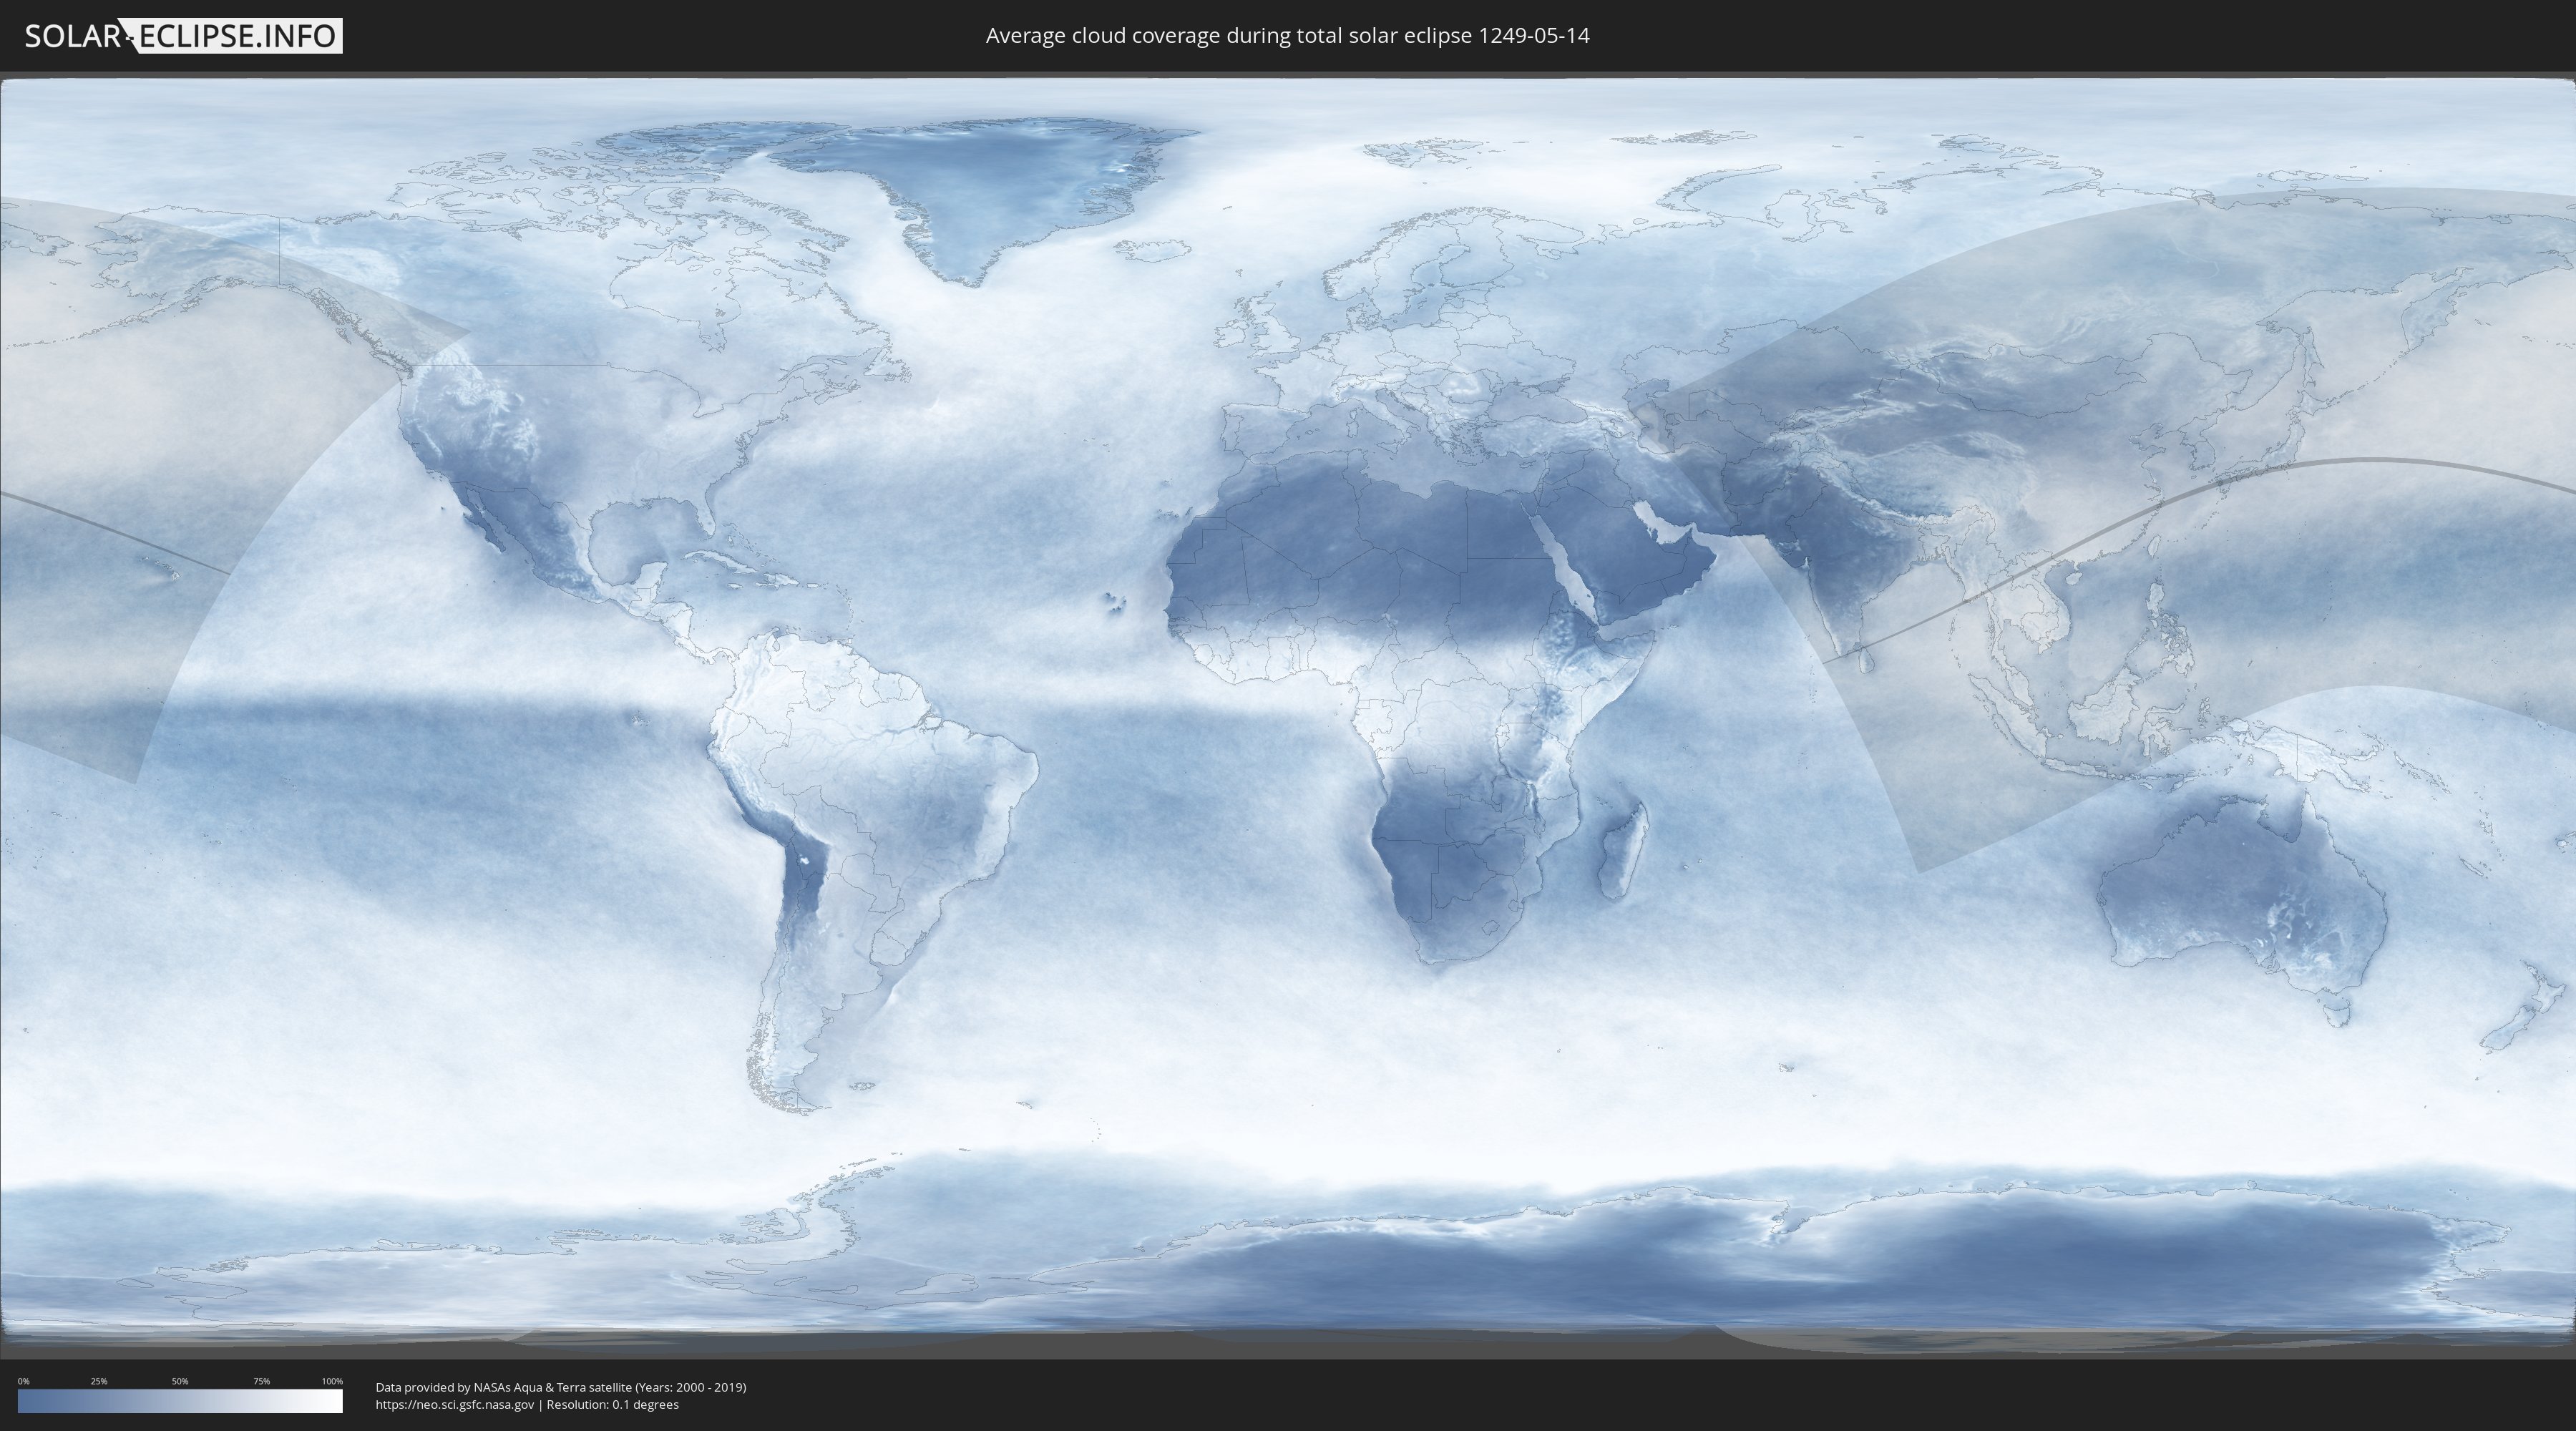Click the Resolution: 0.1 degrees text
The height and width of the screenshot is (1431, 2576).
click(612, 1404)
